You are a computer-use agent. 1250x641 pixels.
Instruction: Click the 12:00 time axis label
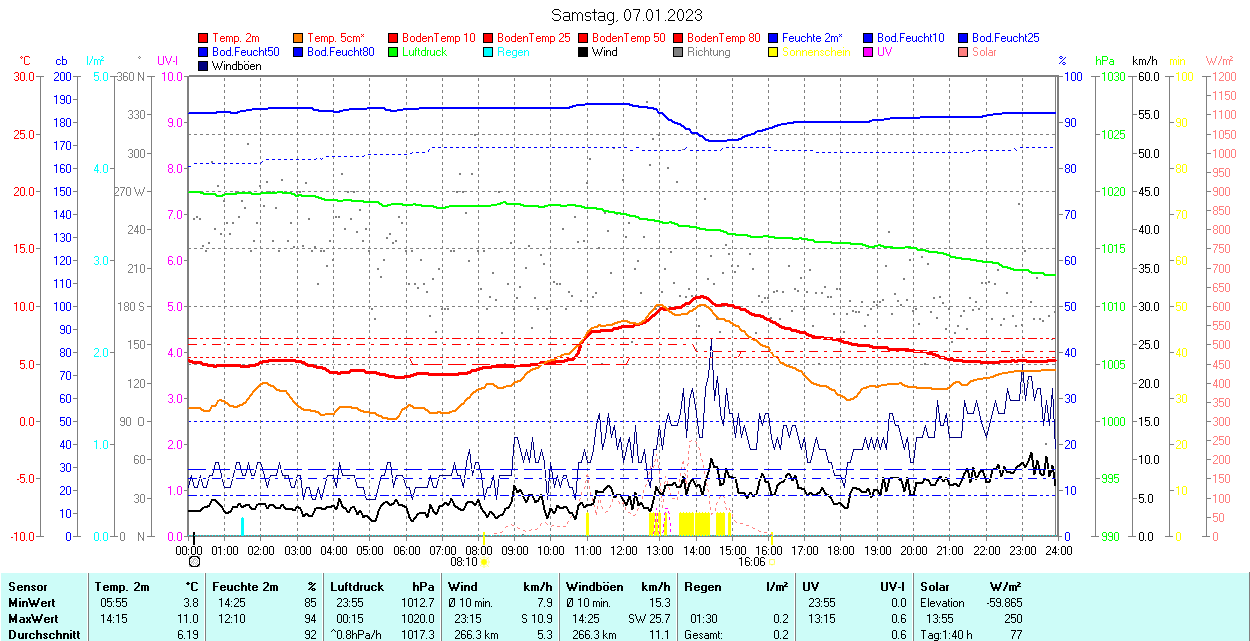[x=624, y=550]
